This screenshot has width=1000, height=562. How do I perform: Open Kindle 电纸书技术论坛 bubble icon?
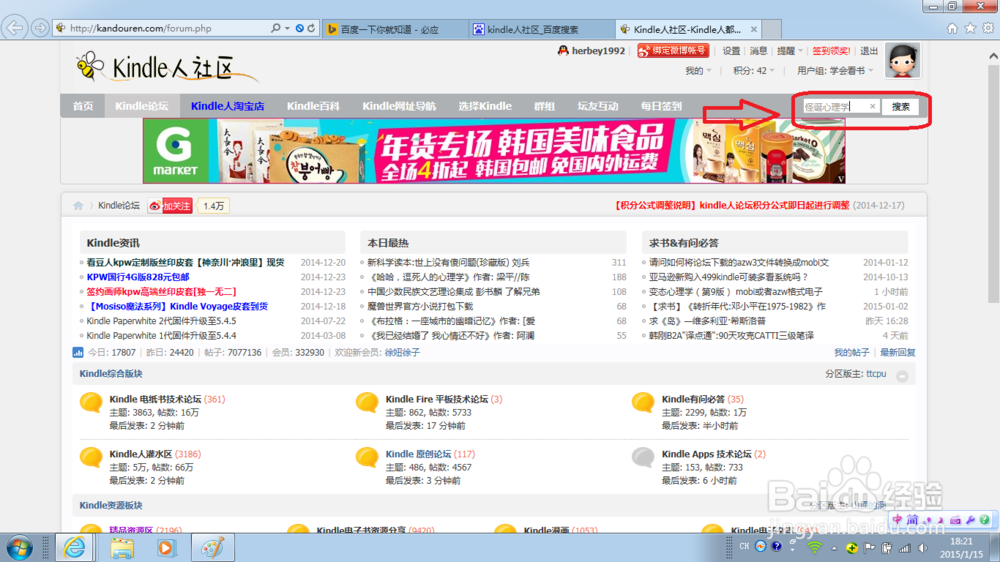click(91, 403)
